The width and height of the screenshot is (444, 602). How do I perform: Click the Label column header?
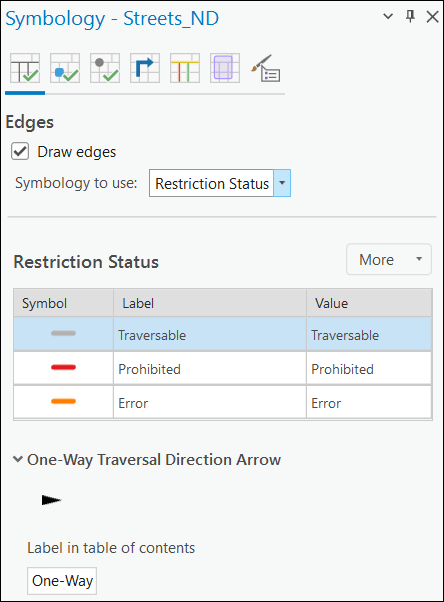[210, 303]
